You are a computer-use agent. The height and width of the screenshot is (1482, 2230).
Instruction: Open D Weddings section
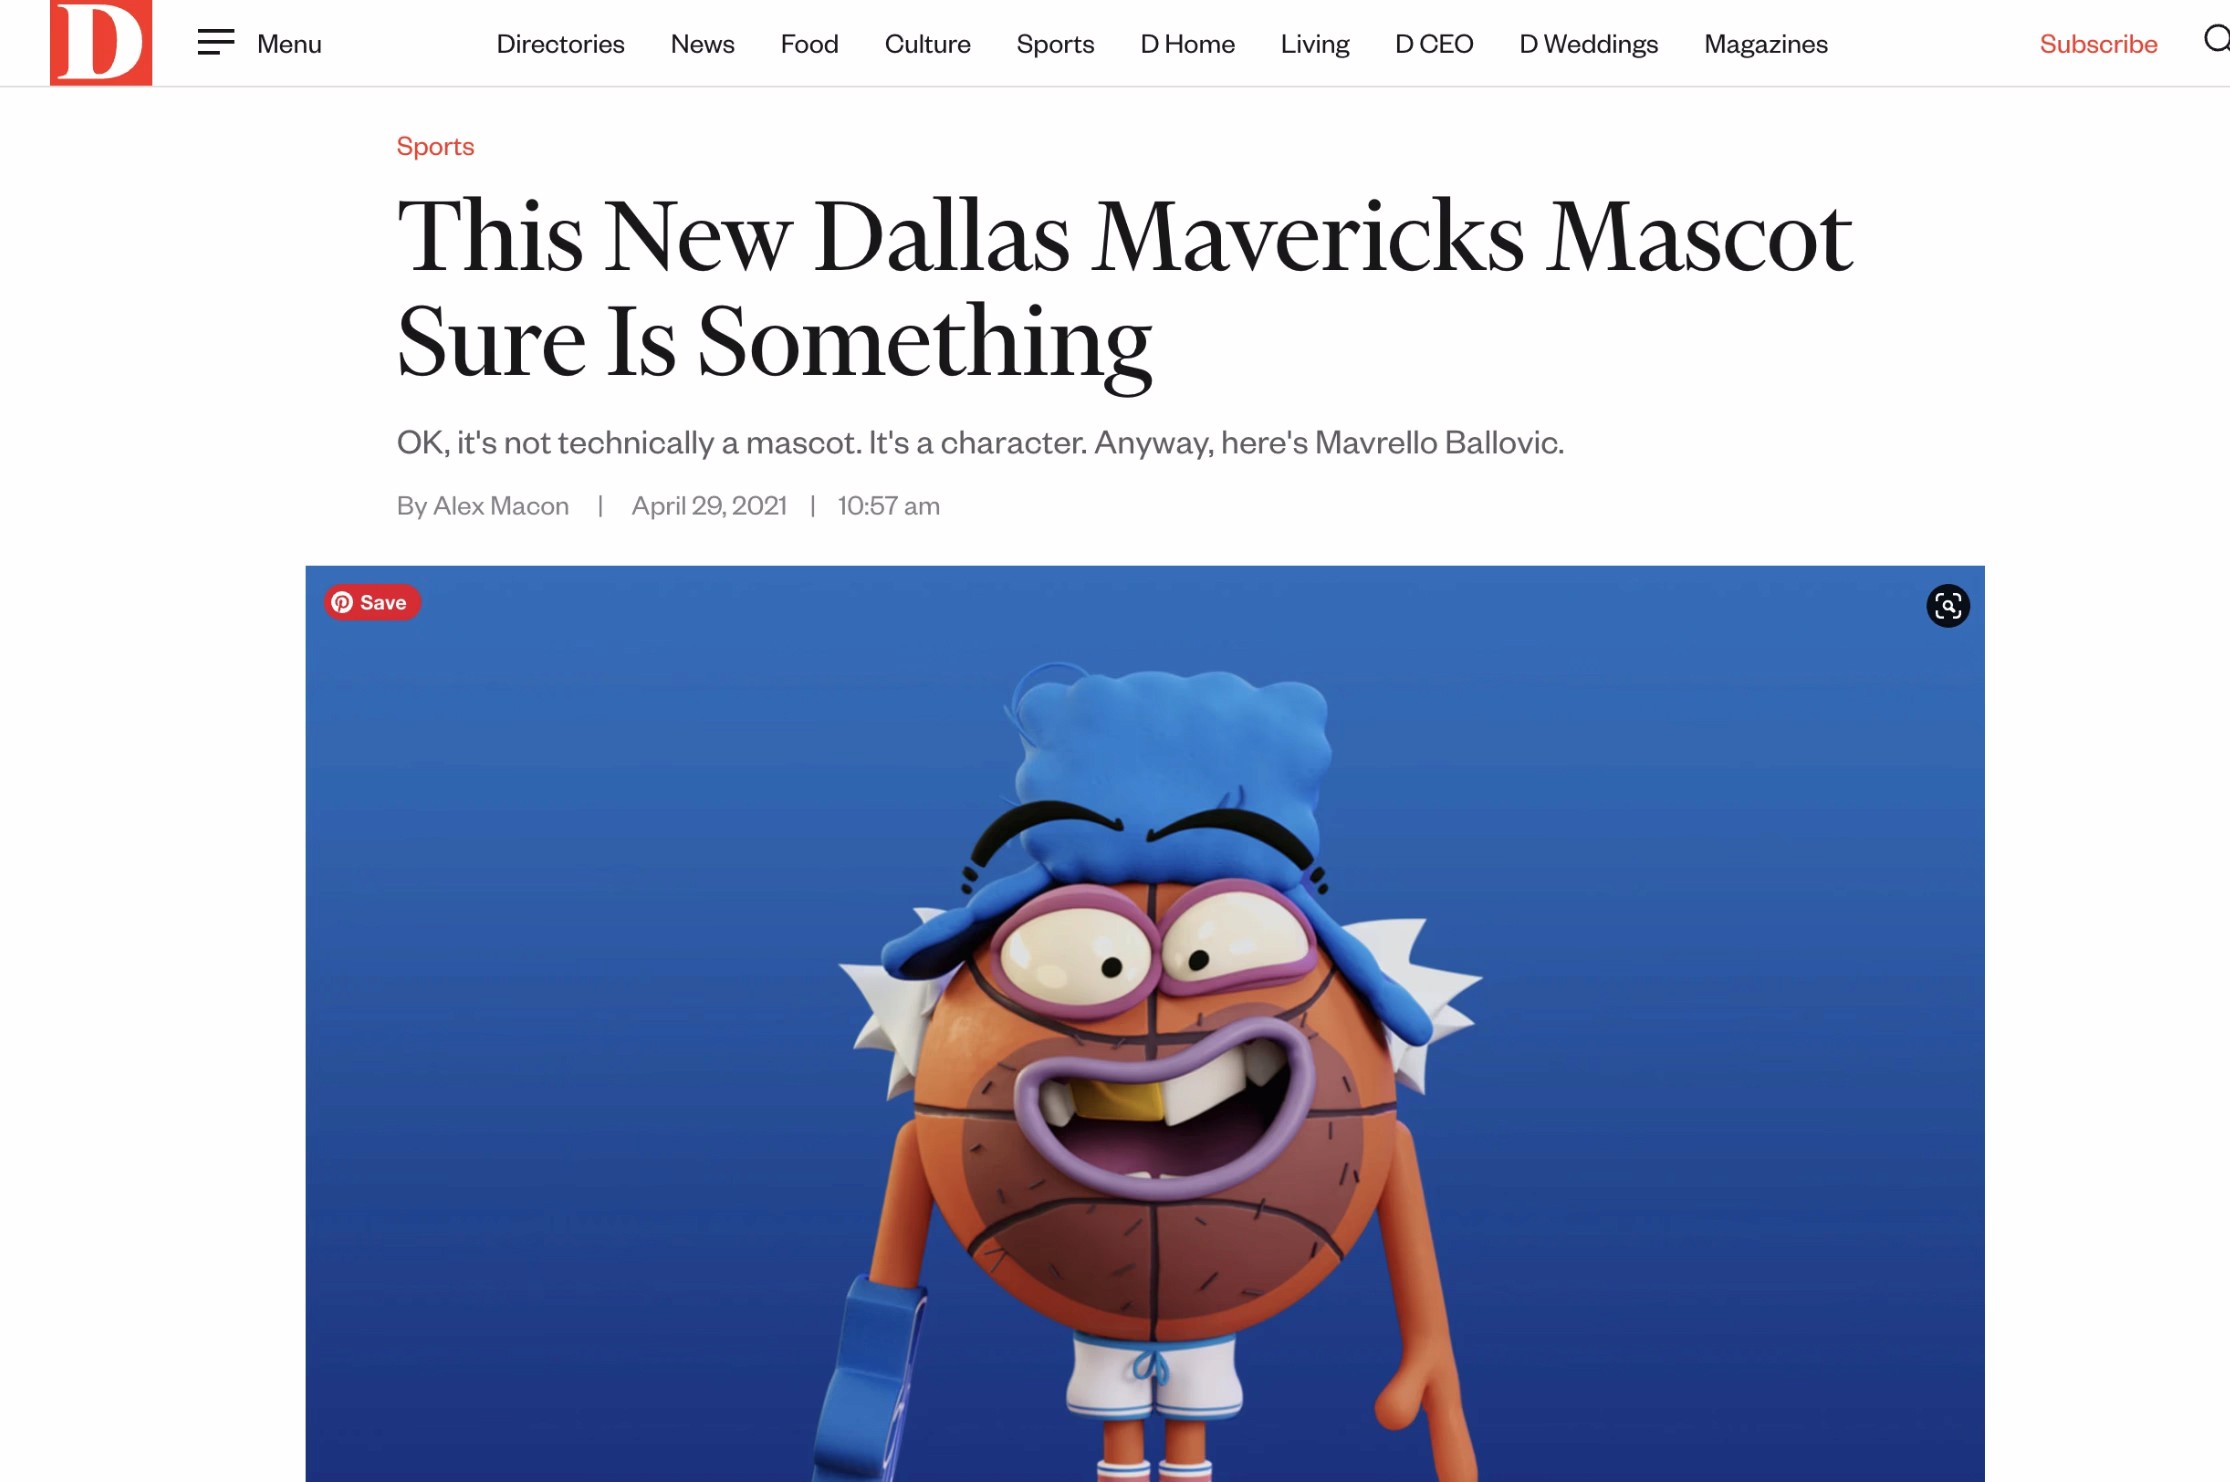(1588, 44)
